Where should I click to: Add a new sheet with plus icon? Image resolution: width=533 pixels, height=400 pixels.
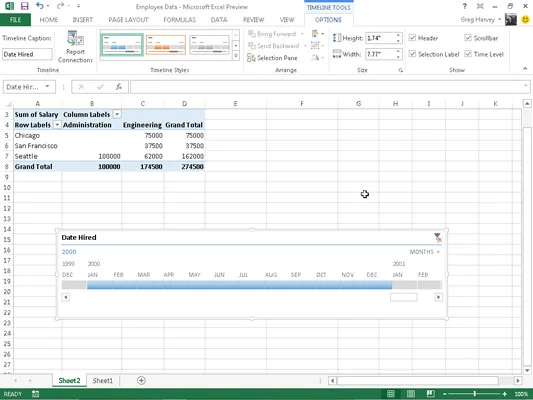point(141,381)
